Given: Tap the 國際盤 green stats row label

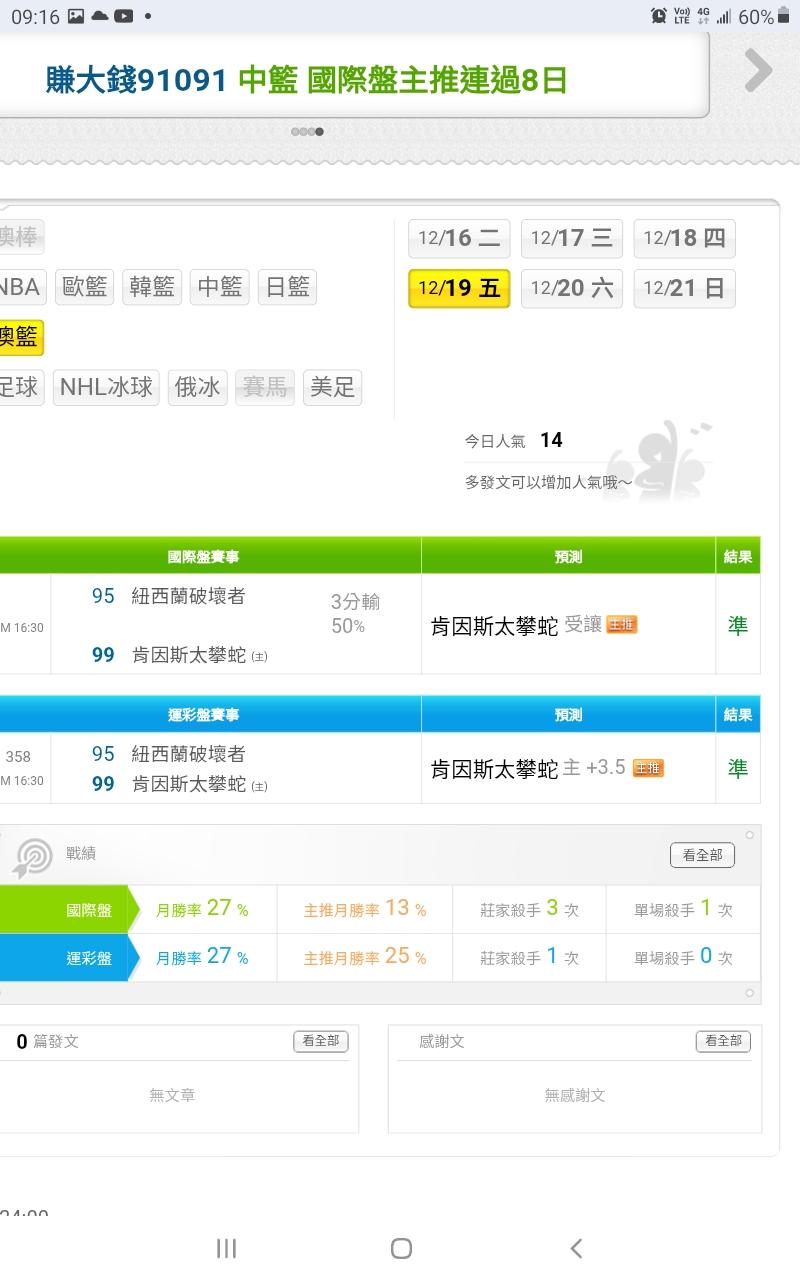Looking at the screenshot, I should click(x=89, y=910).
